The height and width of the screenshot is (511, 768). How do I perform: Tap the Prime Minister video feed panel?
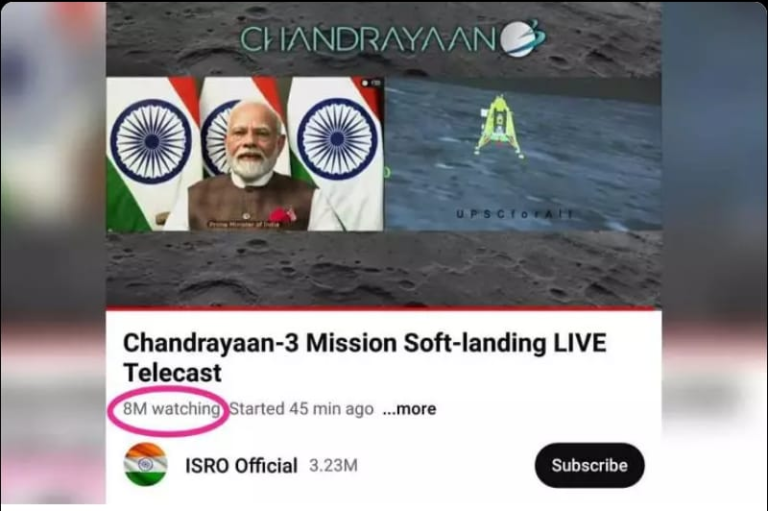coord(245,153)
